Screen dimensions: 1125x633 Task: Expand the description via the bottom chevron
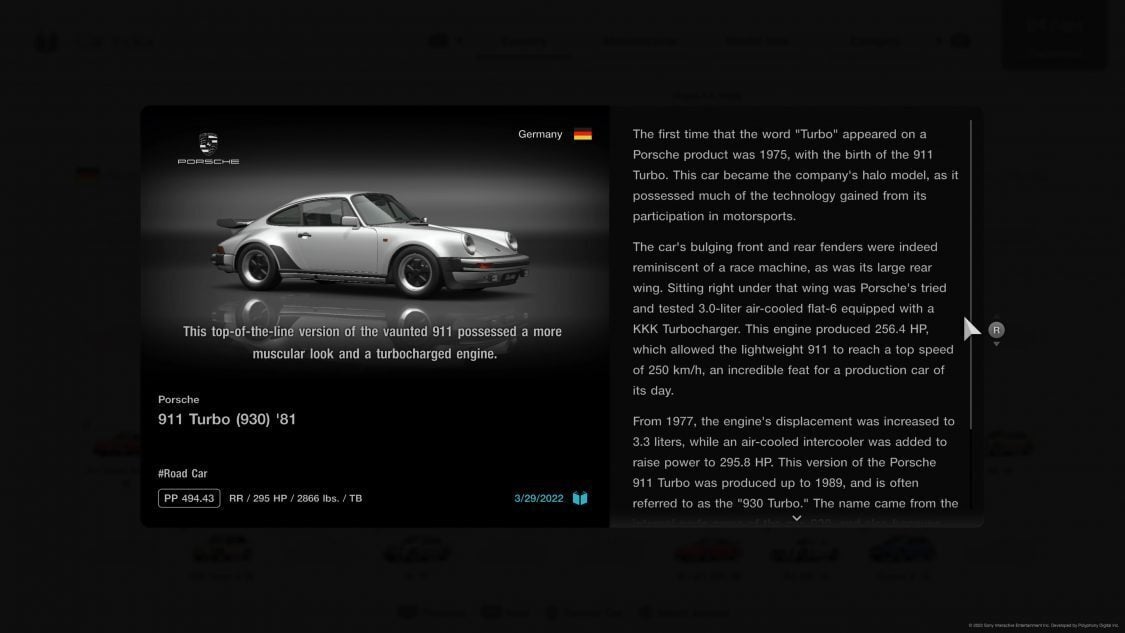(x=796, y=517)
